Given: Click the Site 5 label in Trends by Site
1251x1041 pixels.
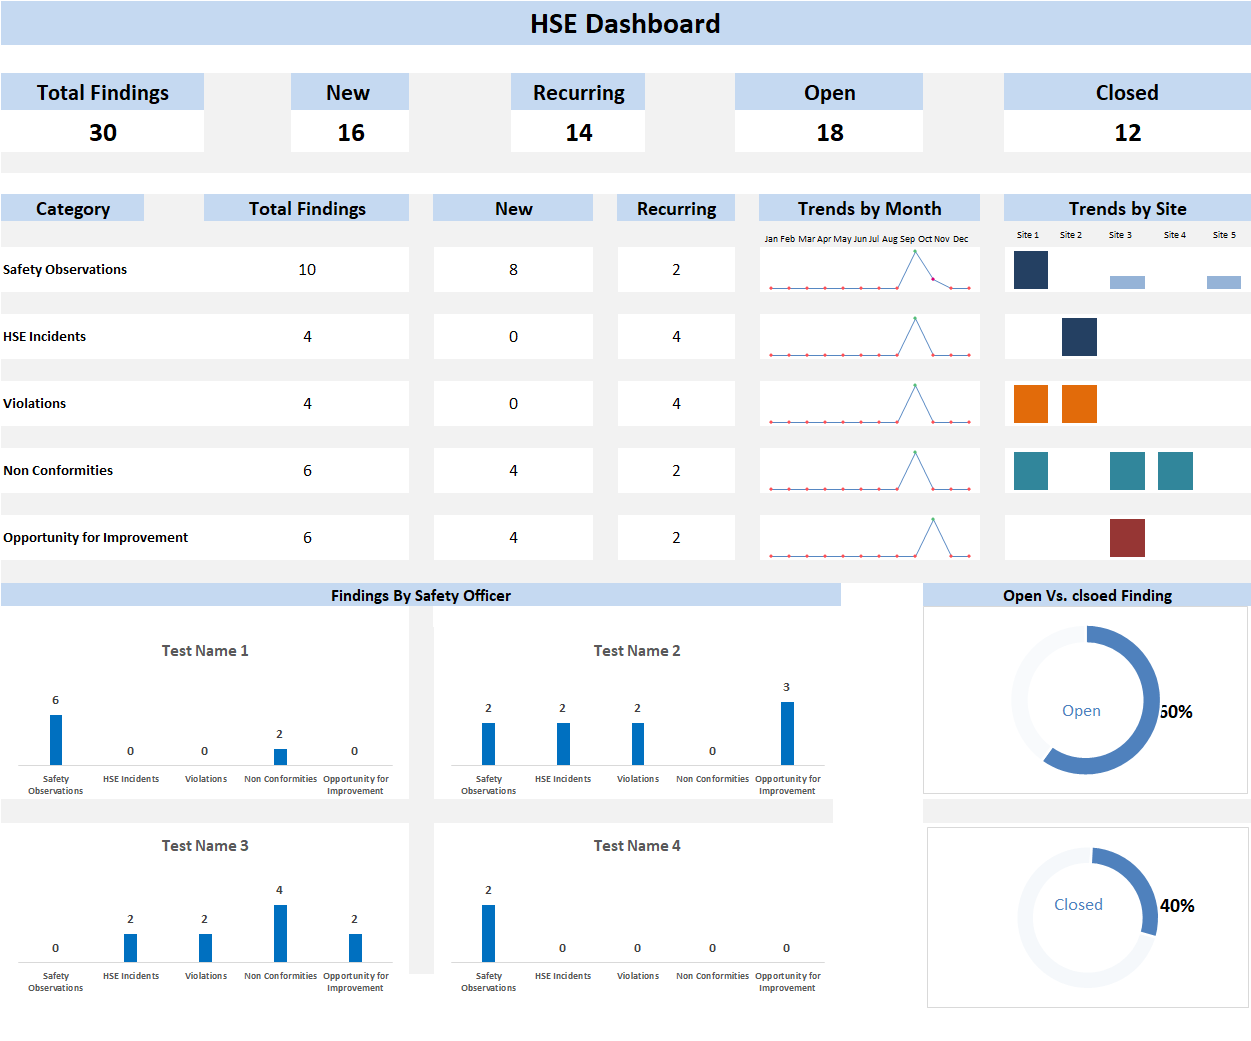Looking at the screenshot, I should pos(1224,235).
